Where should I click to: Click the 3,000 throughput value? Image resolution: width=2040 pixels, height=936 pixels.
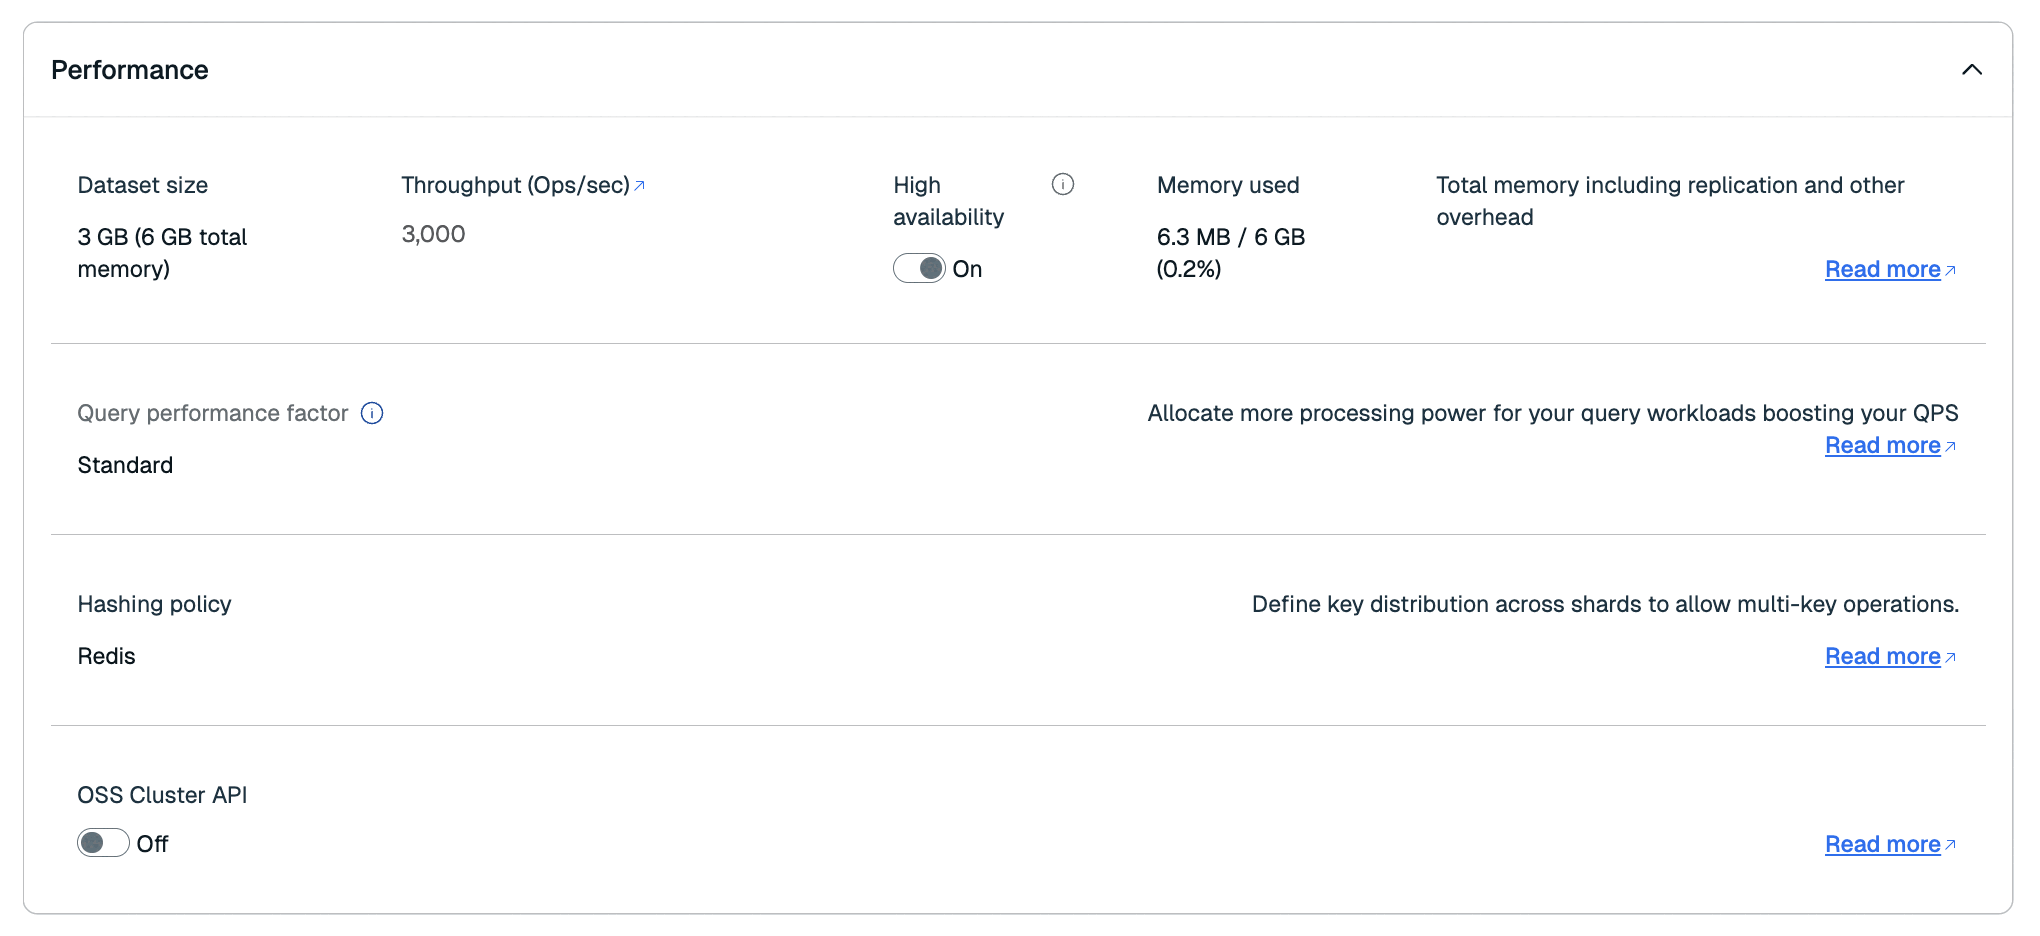click(x=433, y=234)
